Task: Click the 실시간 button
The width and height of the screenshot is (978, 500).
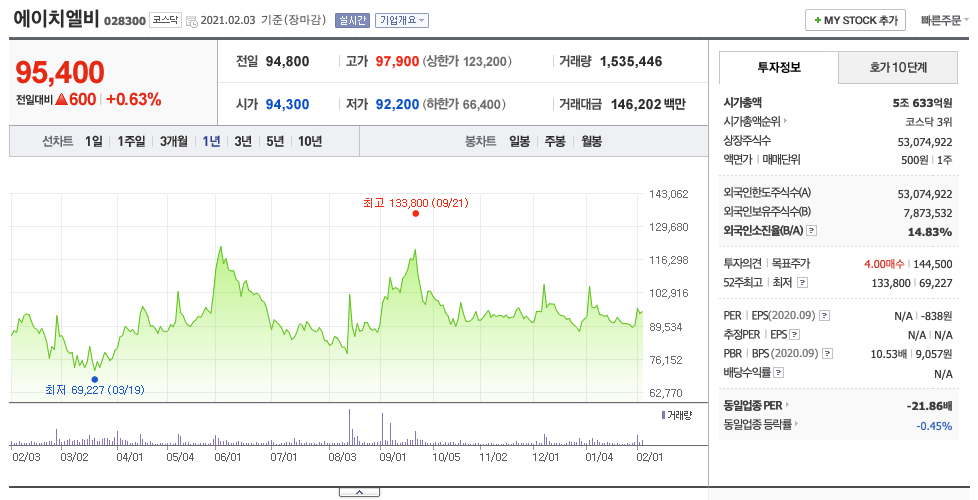Action: 352,21
